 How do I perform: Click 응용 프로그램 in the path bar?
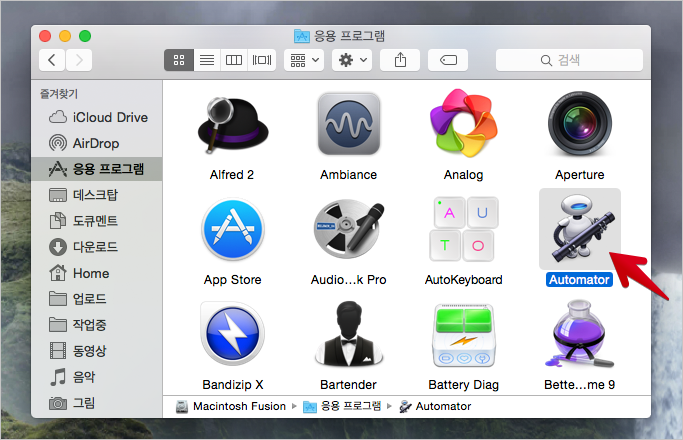point(342,406)
